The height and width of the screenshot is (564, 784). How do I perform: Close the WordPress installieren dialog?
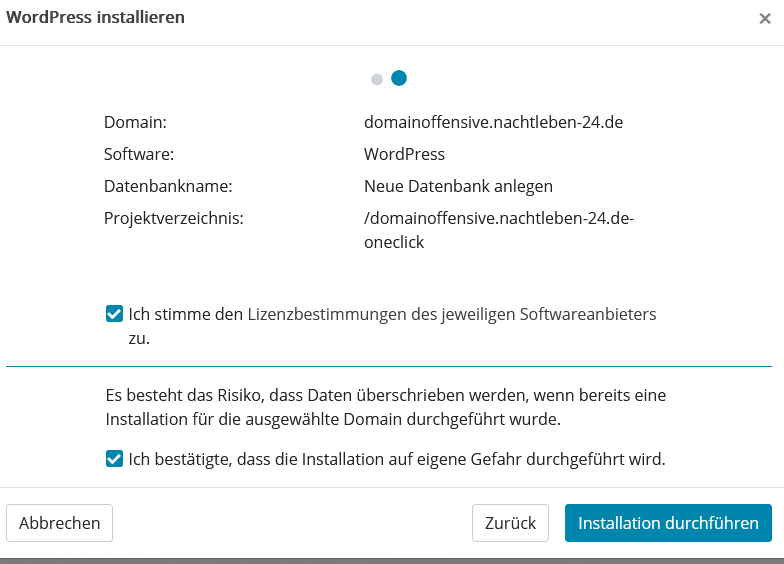(x=764, y=18)
